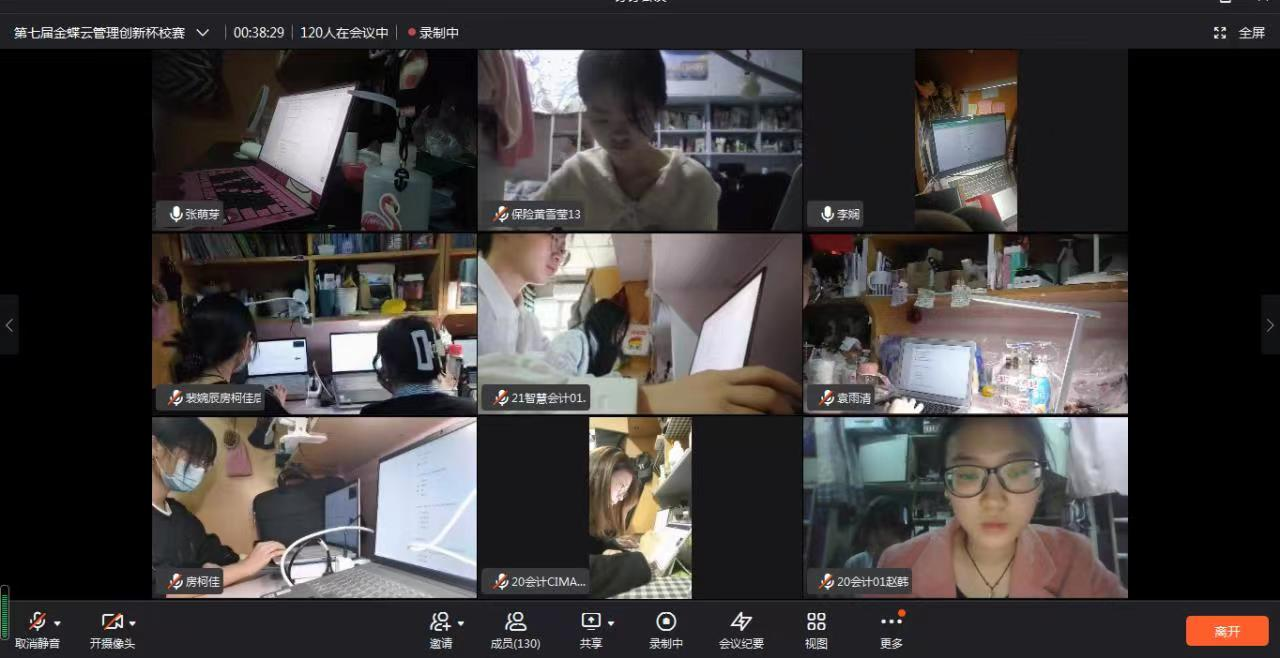Open the members (130) list
This screenshot has height=658, width=1280.
tap(515, 622)
